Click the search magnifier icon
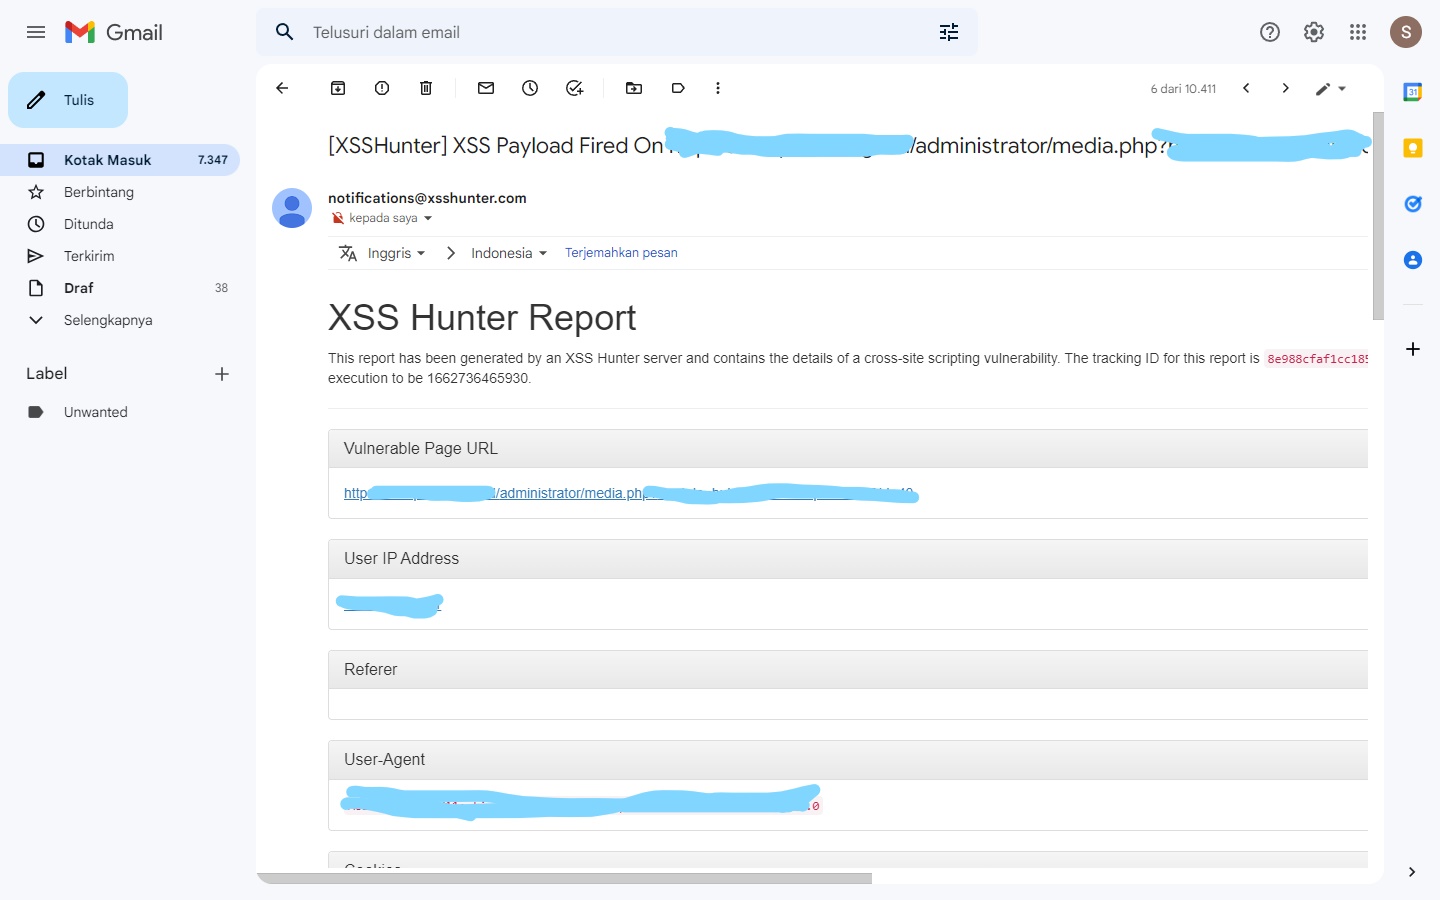This screenshot has height=900, width=1440. click(x=285, y=32)
